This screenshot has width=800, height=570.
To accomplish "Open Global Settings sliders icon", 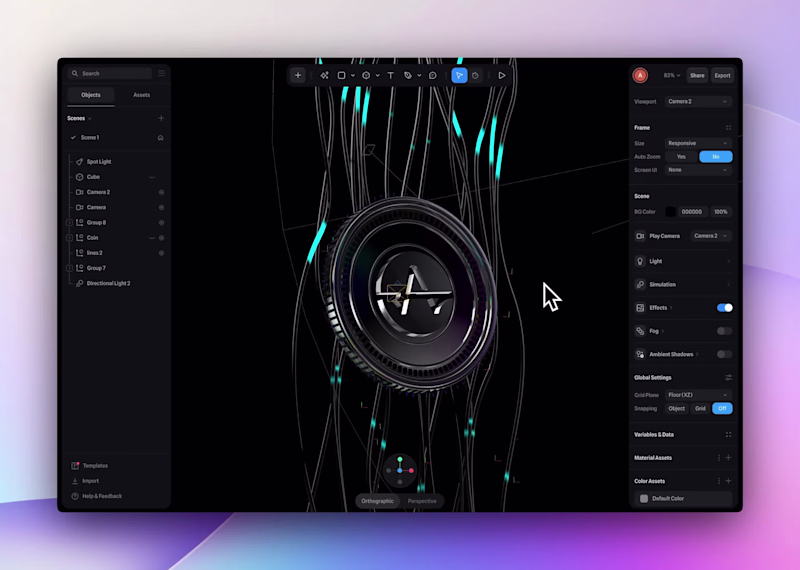I will pos(729,378).
